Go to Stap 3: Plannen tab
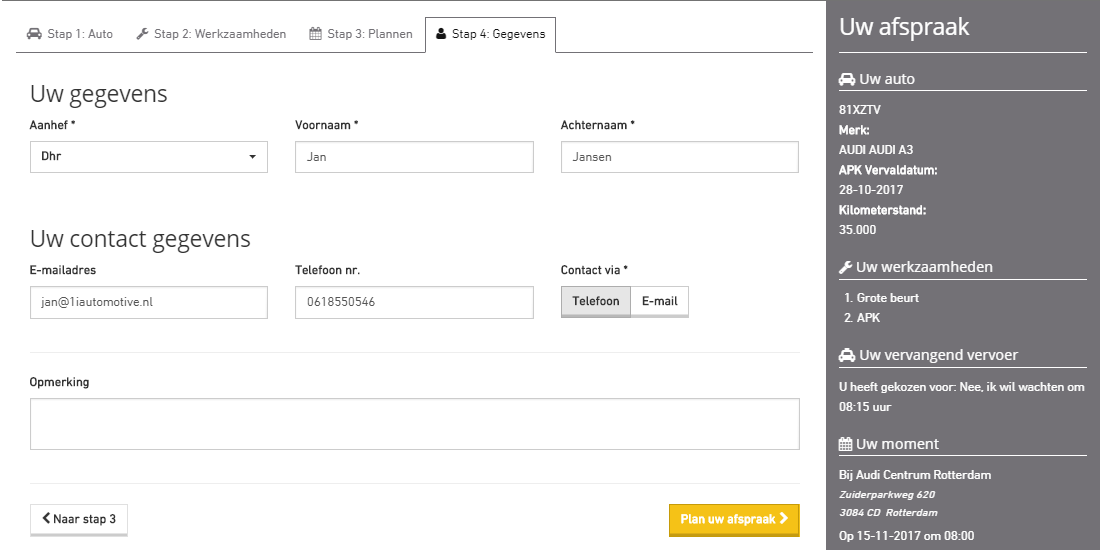 (361, 34)
